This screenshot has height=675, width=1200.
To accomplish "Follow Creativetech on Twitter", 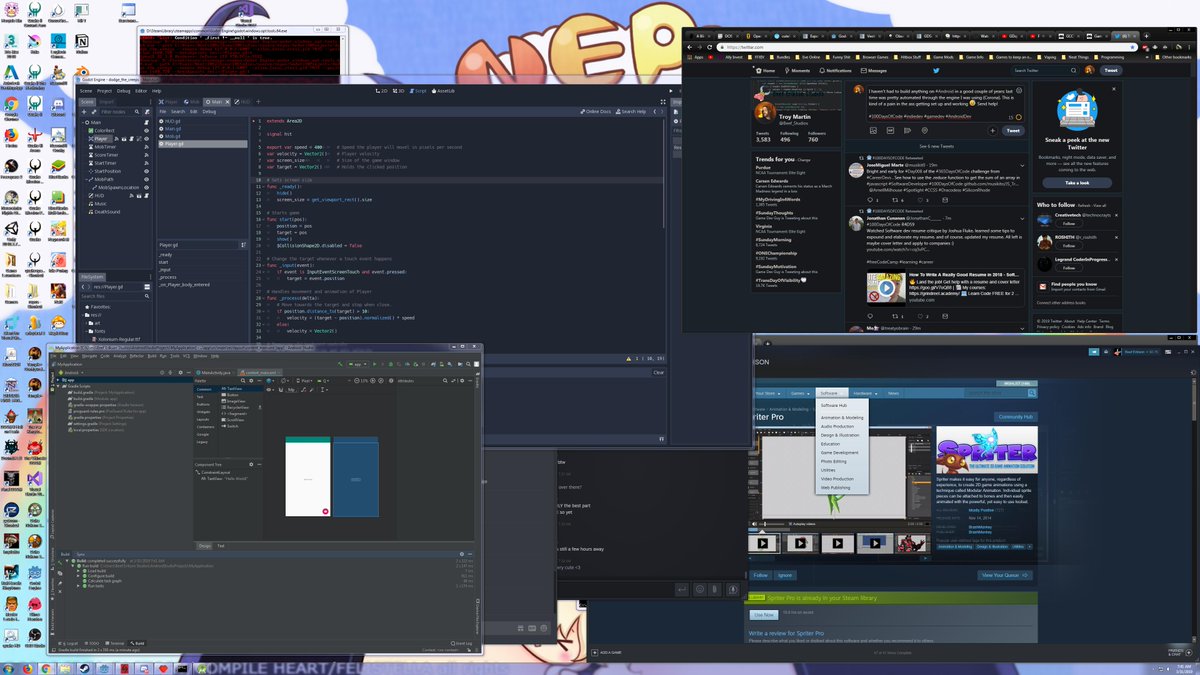I will 1069,224.
